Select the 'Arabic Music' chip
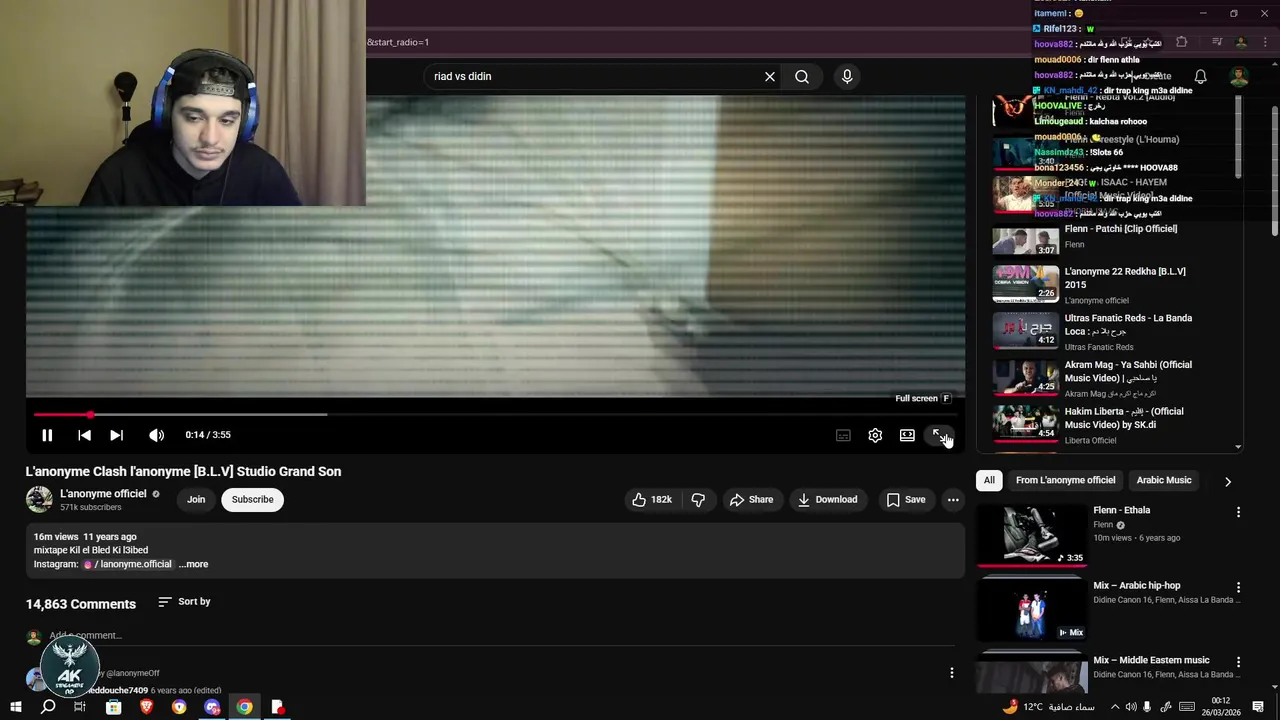The image size is (1280, 720). (x=1164, y=480)
